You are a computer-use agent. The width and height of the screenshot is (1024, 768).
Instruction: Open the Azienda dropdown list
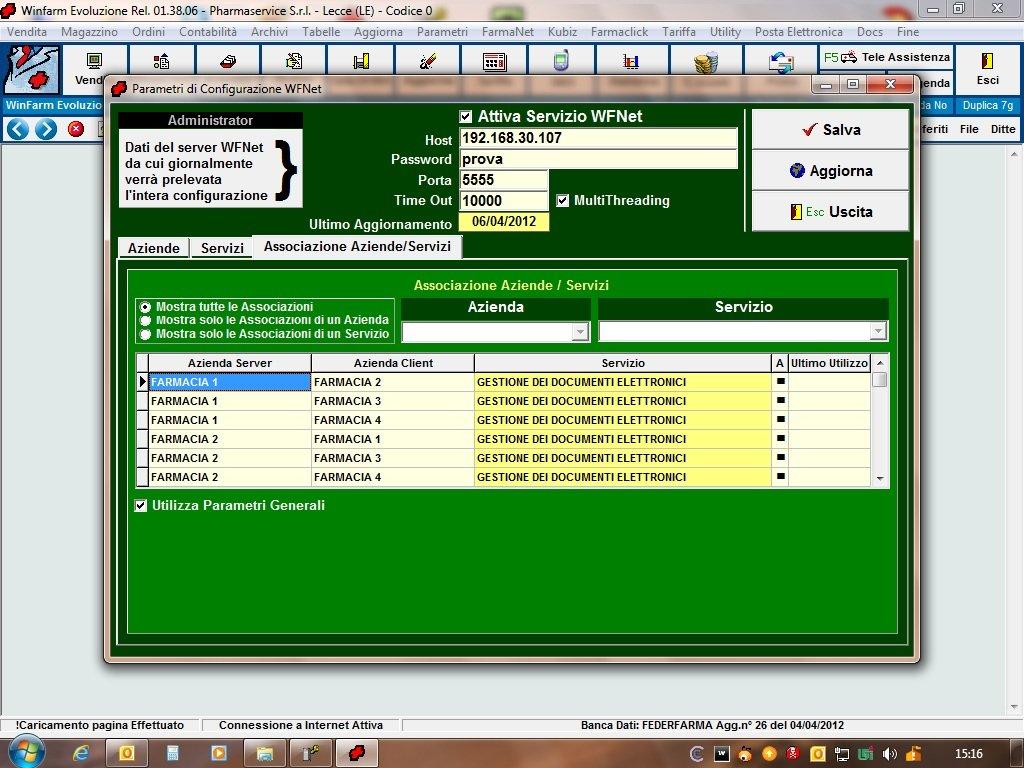click(579, 332)
